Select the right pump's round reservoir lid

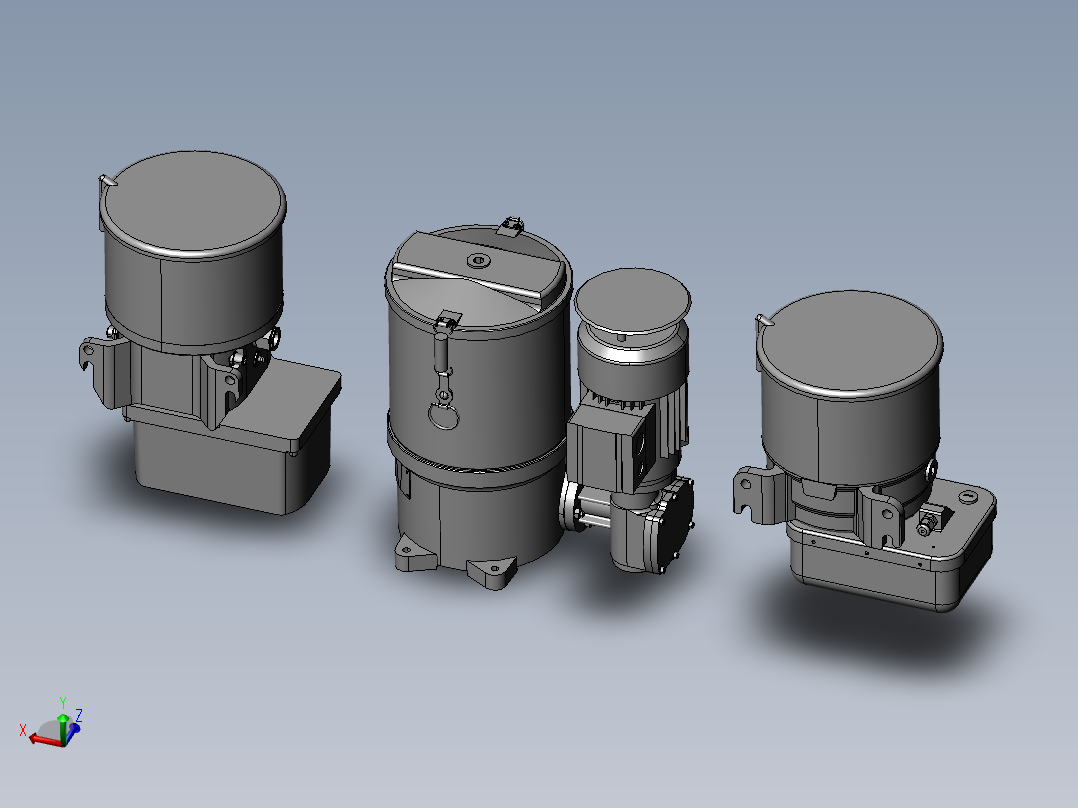click(850, 342)
